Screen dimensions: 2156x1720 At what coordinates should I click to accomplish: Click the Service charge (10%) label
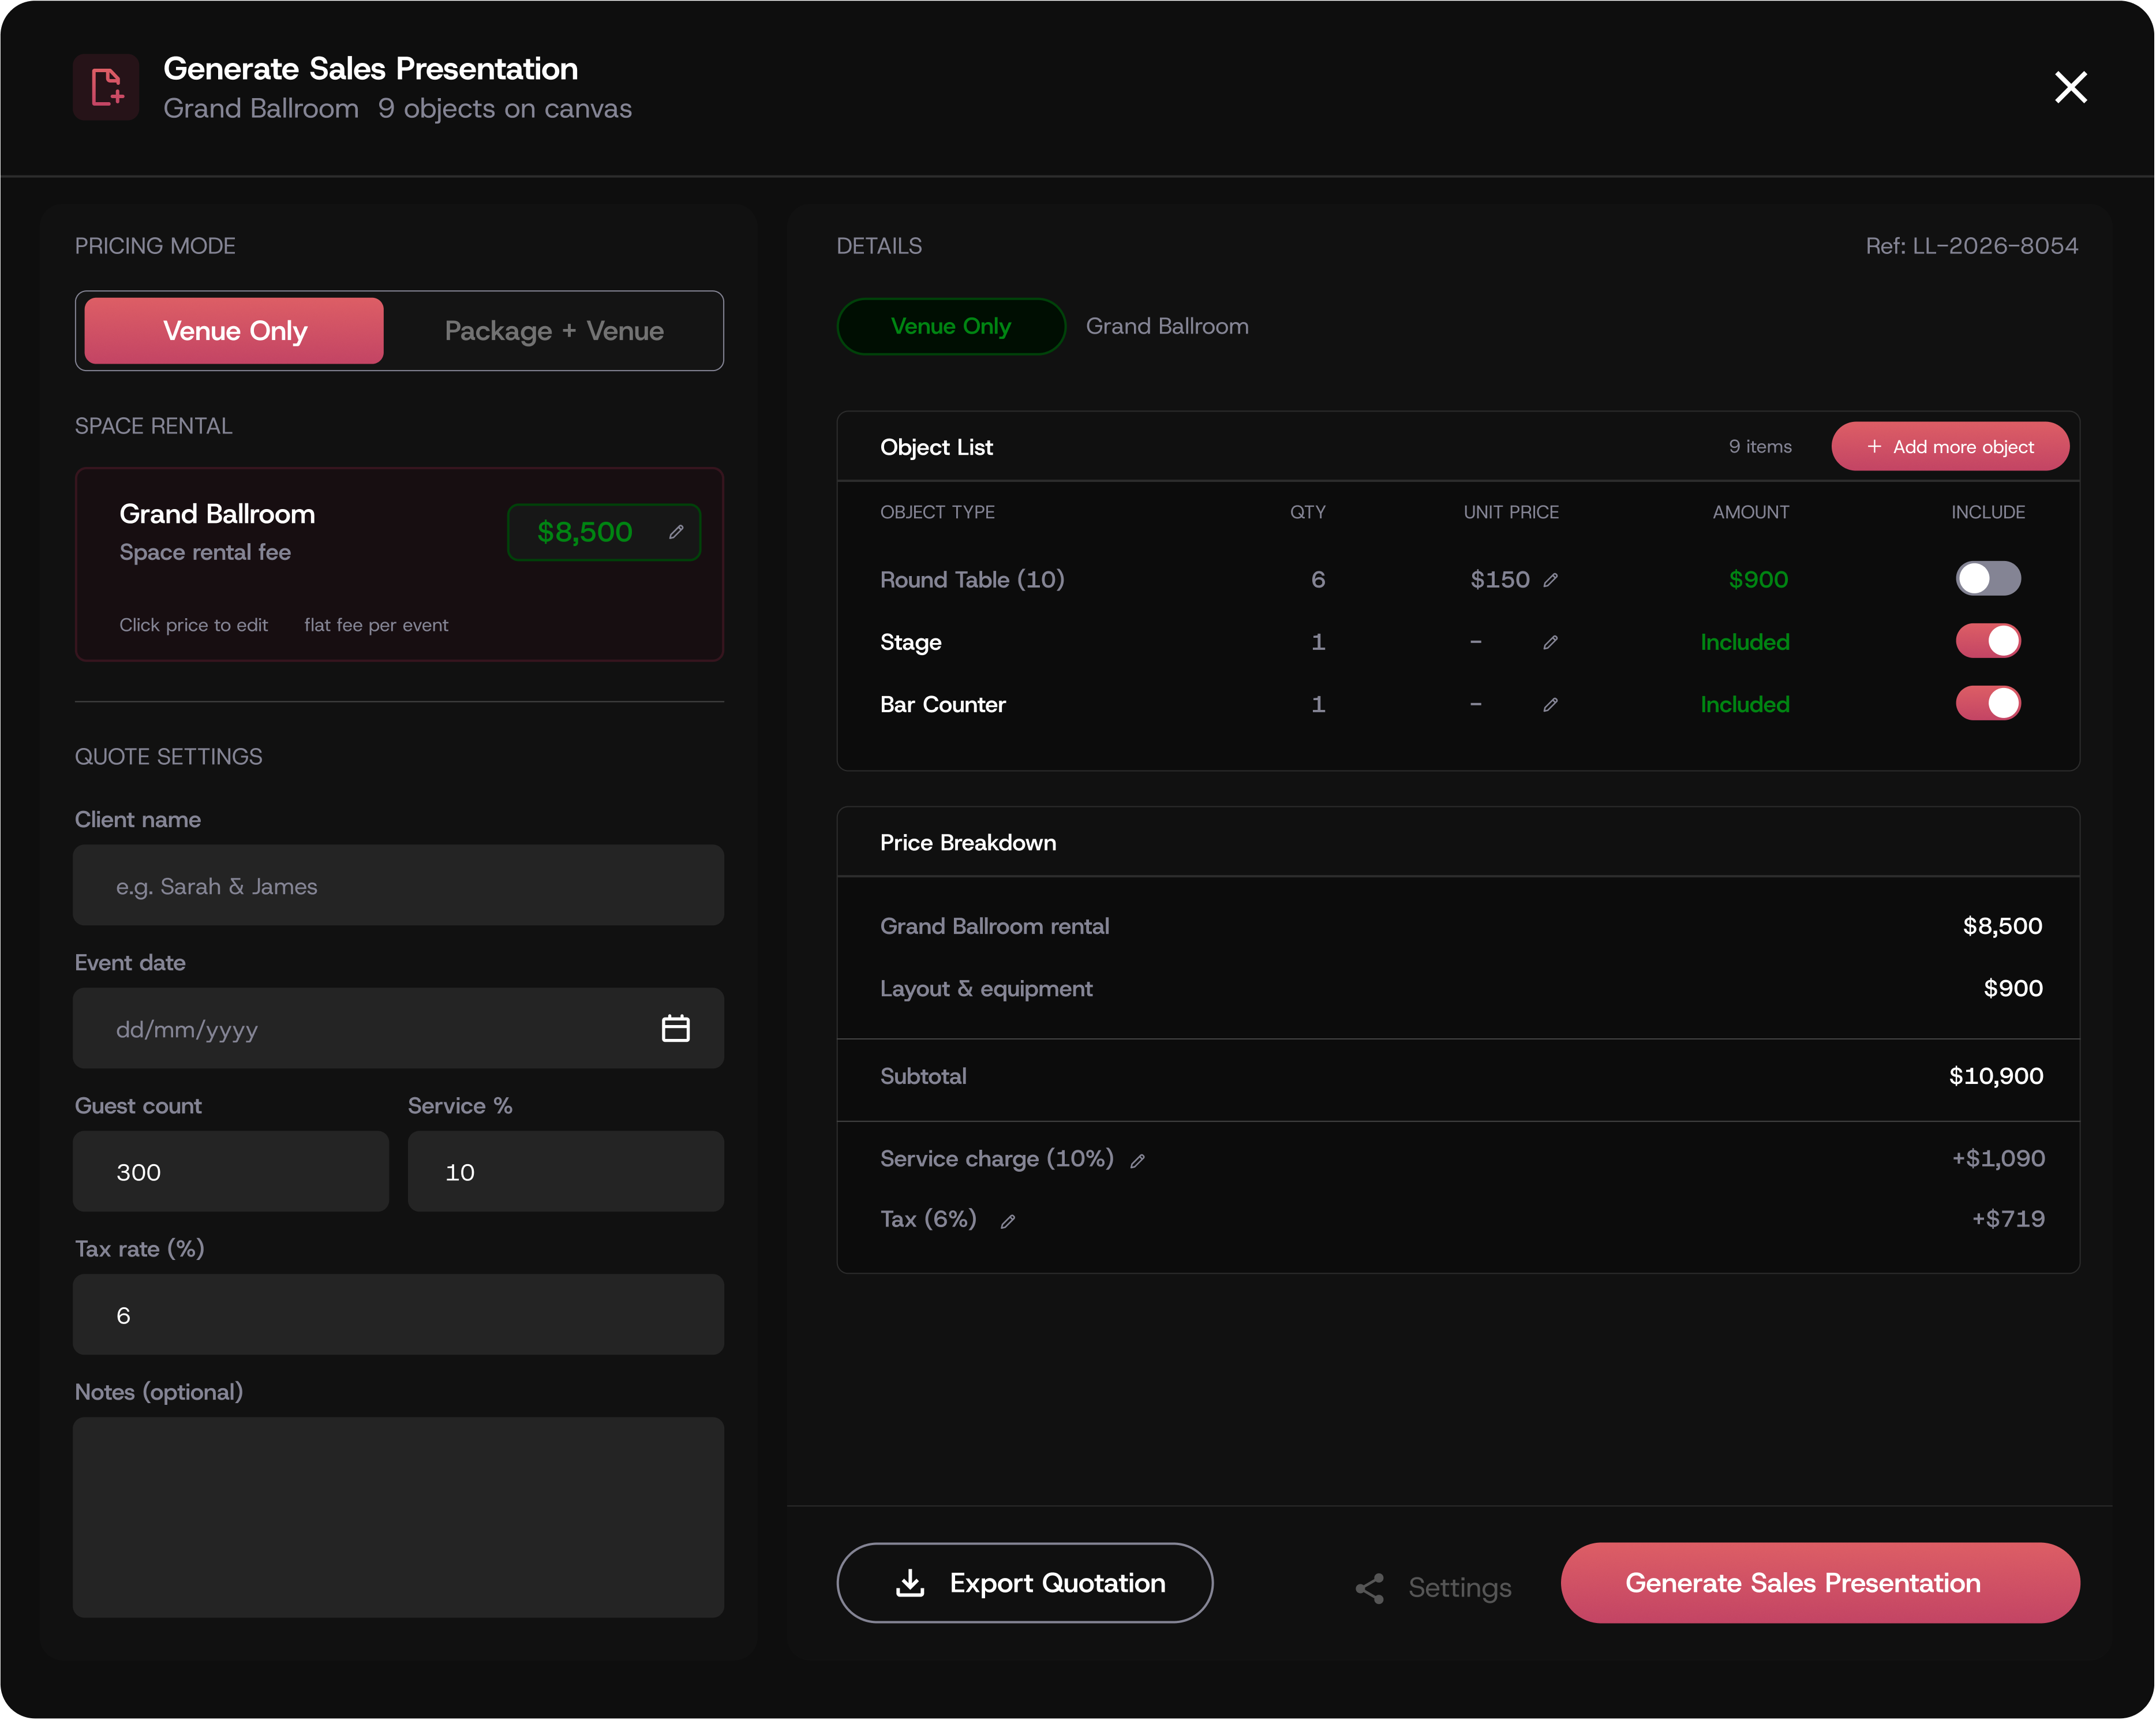(x=997, y=1159)
